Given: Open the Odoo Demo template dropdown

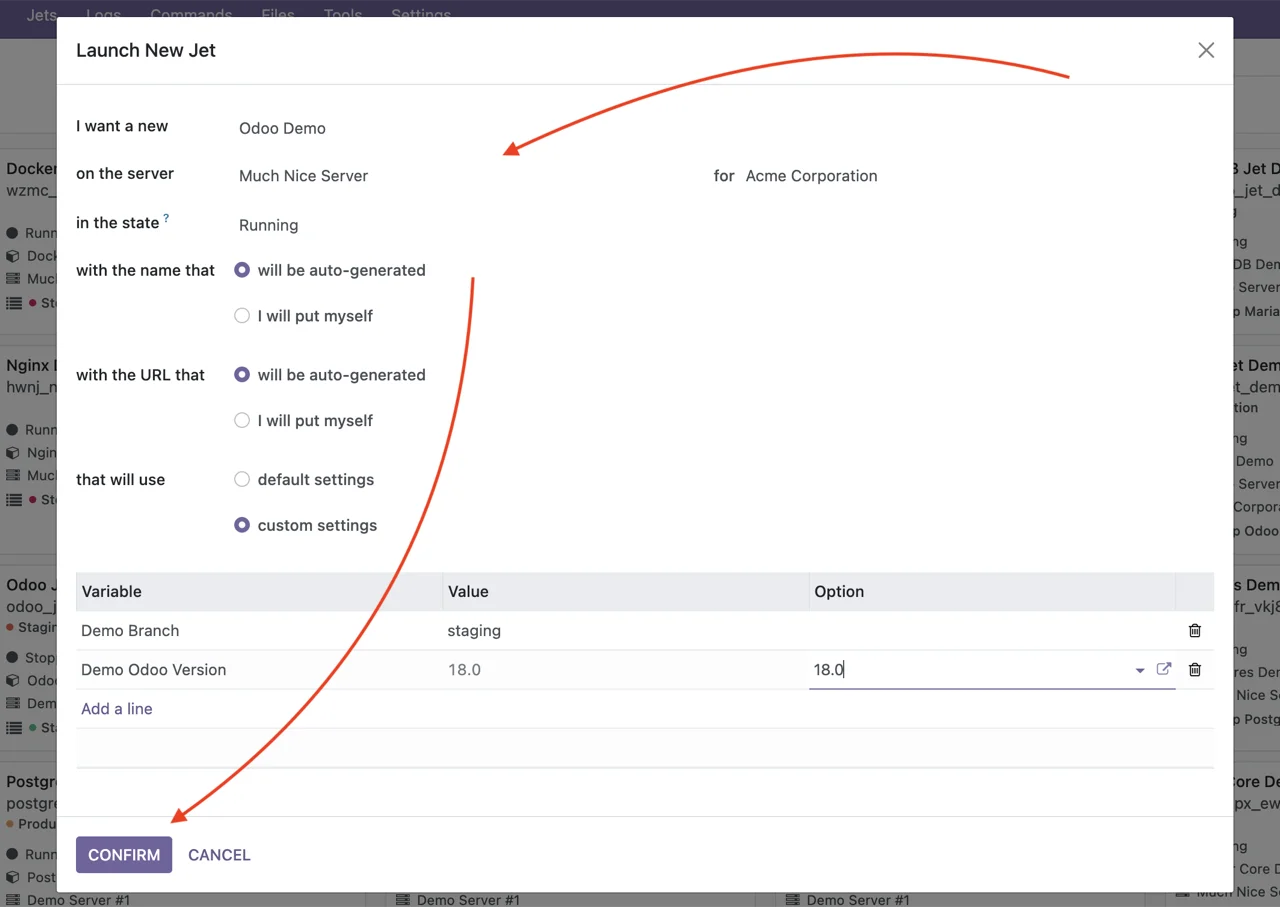Looking at the screenshot, I should 282,128.
